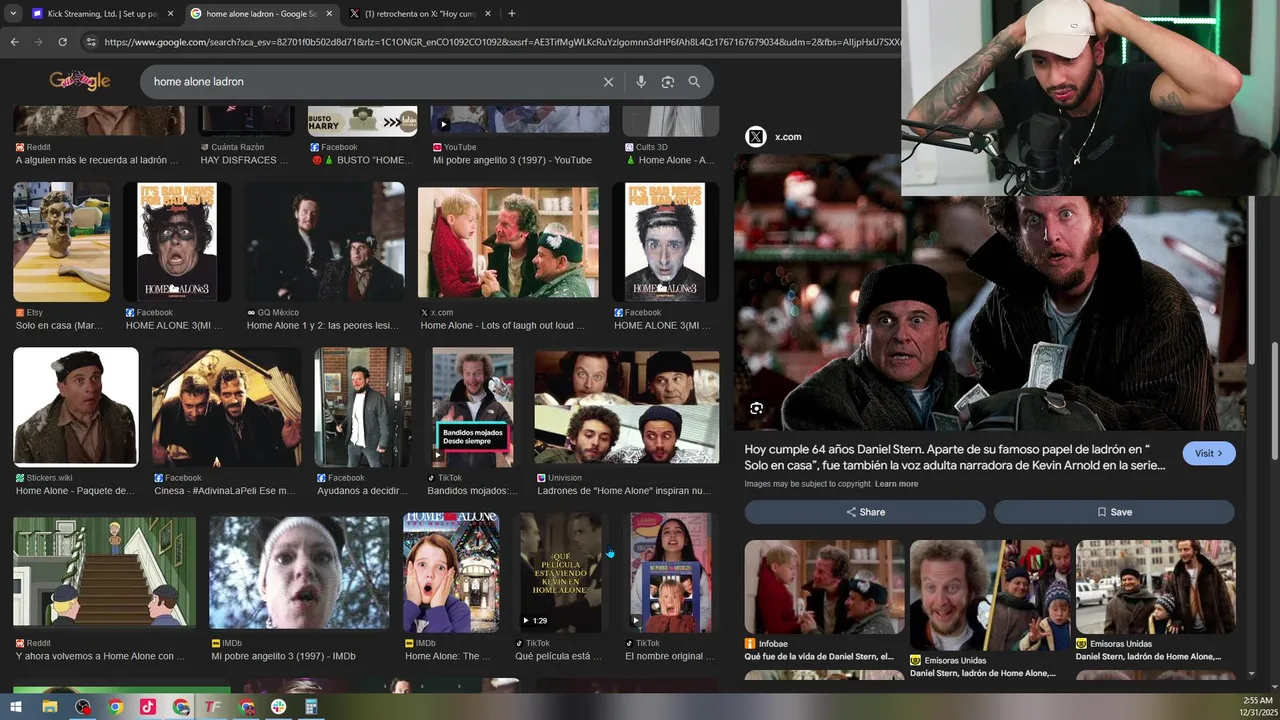Image resolution: width=1280 pixels, height=720 pixels.
Task: Open the Etsy Solo en casa thumbnail
Action: [x=62, y=242]
